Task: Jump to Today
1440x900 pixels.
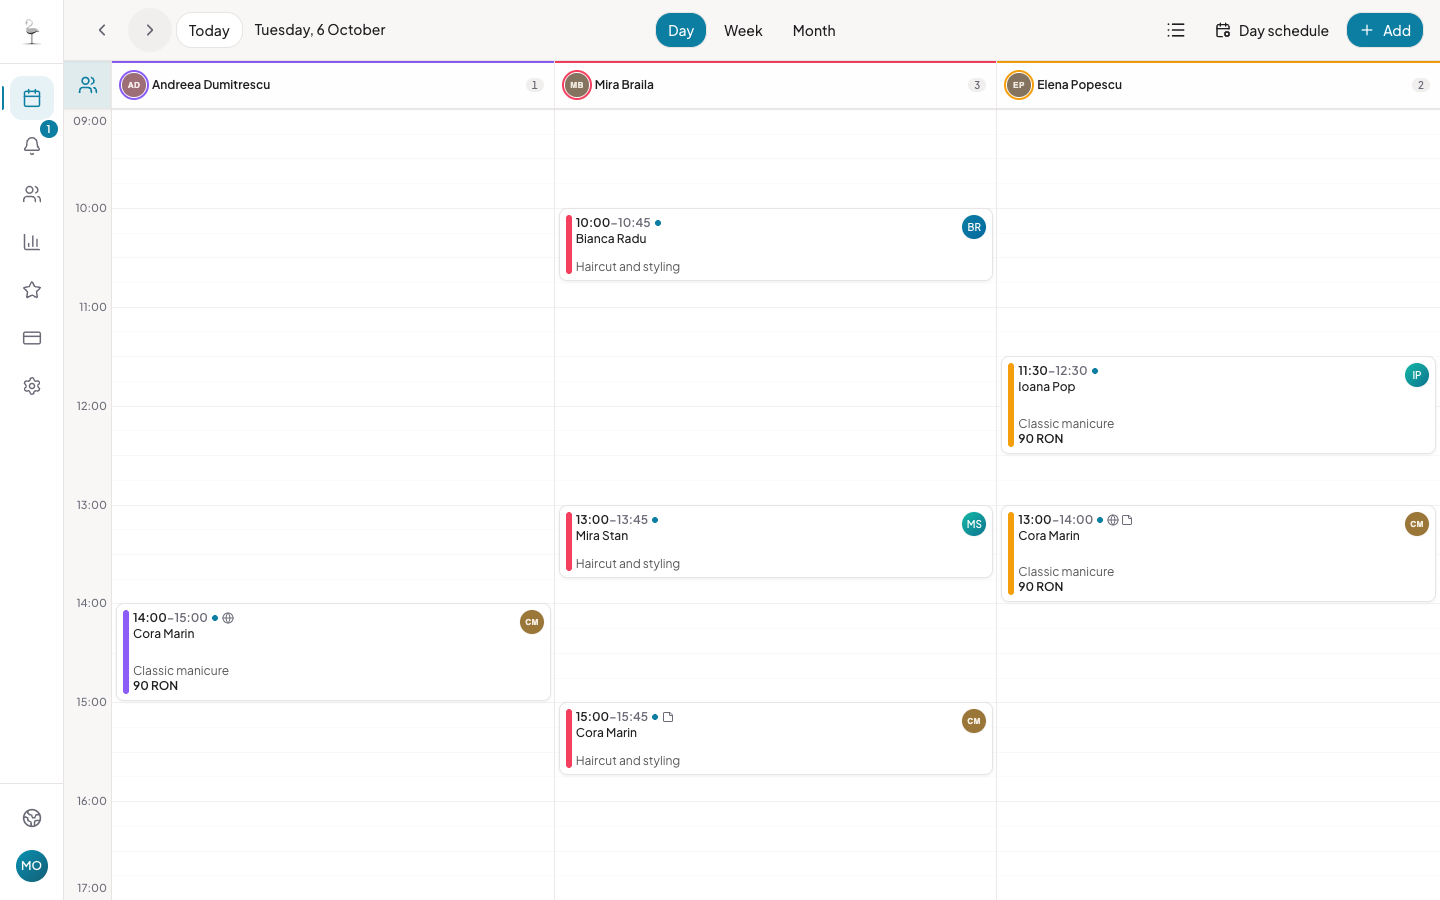Action: click(x=209, y=30)
